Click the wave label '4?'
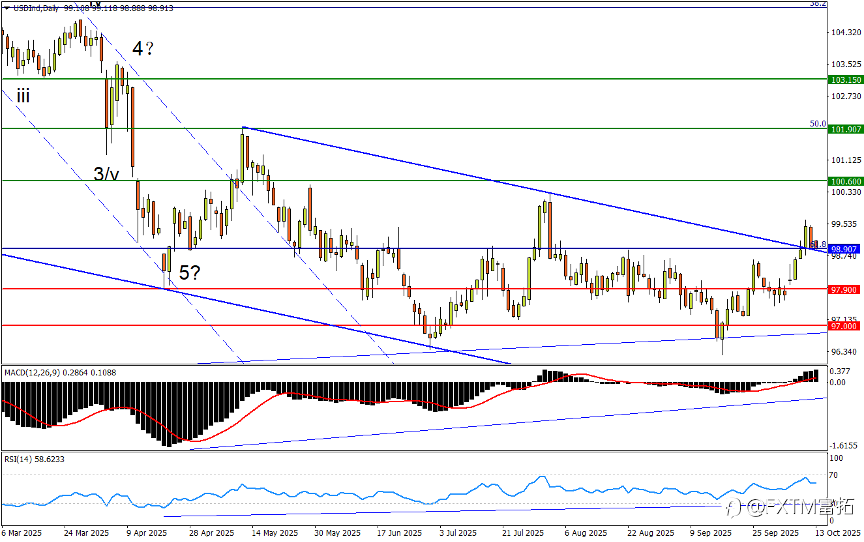This screenshot has width=864, height=542. [143, 48]
